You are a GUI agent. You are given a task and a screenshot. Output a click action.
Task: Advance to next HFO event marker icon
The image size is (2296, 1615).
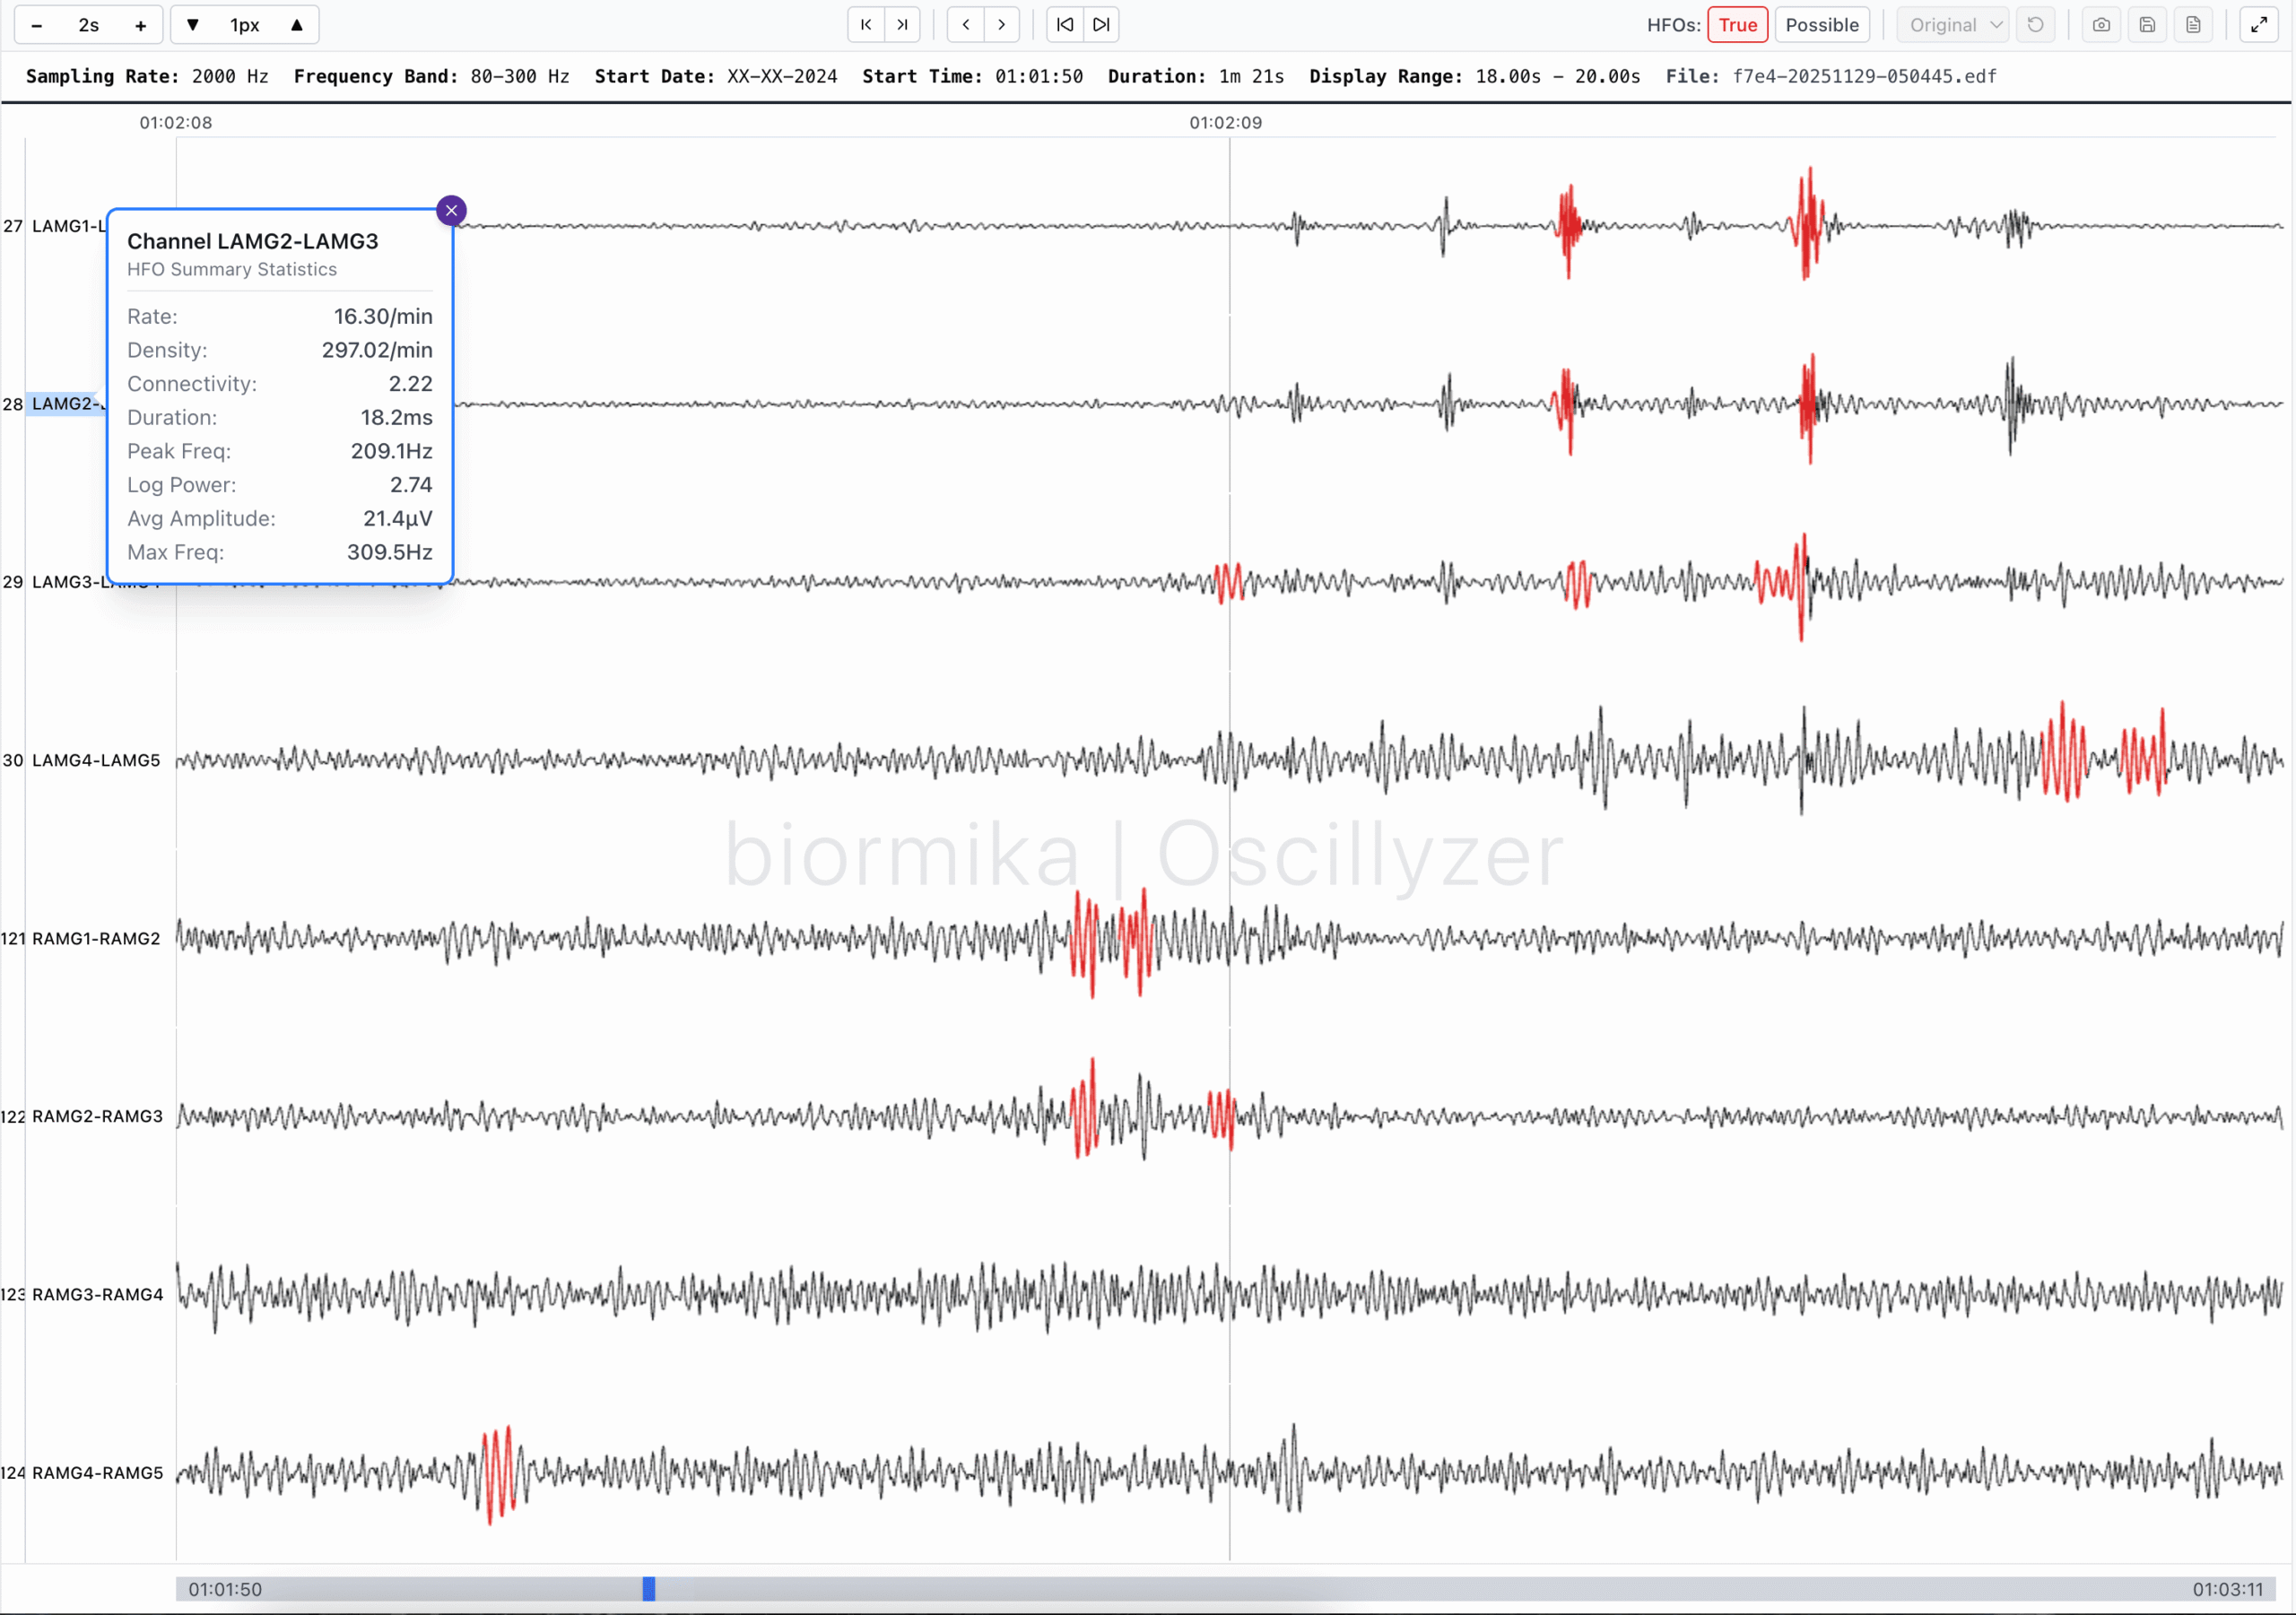tap(1100, 24)
